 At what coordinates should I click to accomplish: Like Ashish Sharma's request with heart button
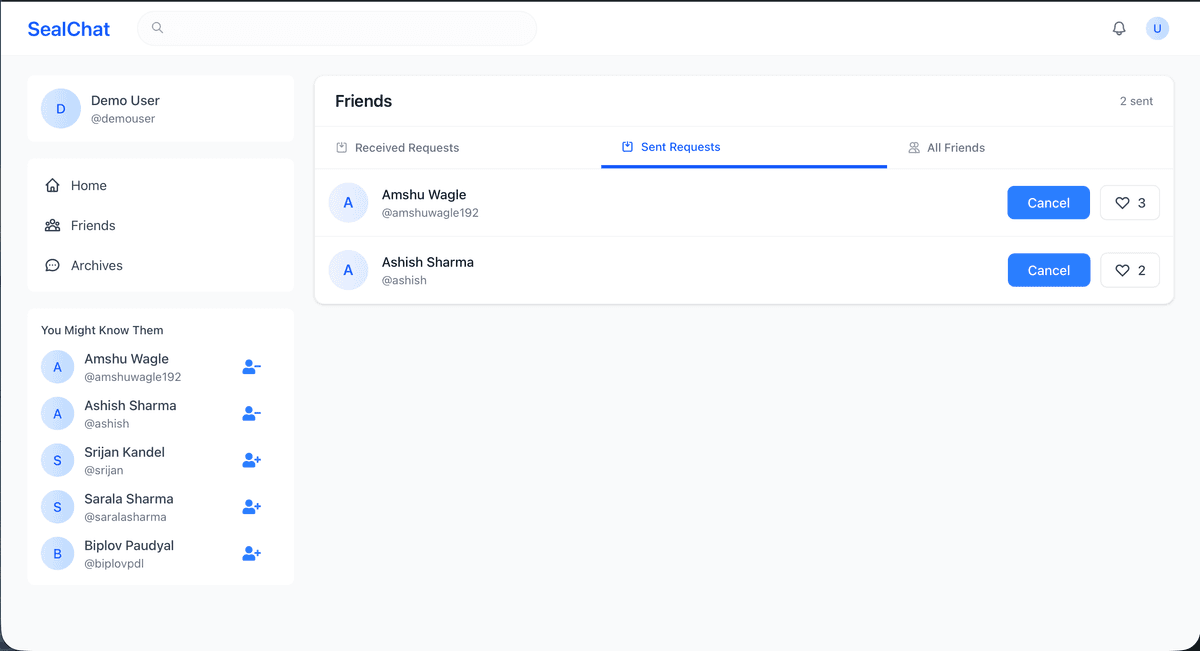click(x=1130, y=270)
